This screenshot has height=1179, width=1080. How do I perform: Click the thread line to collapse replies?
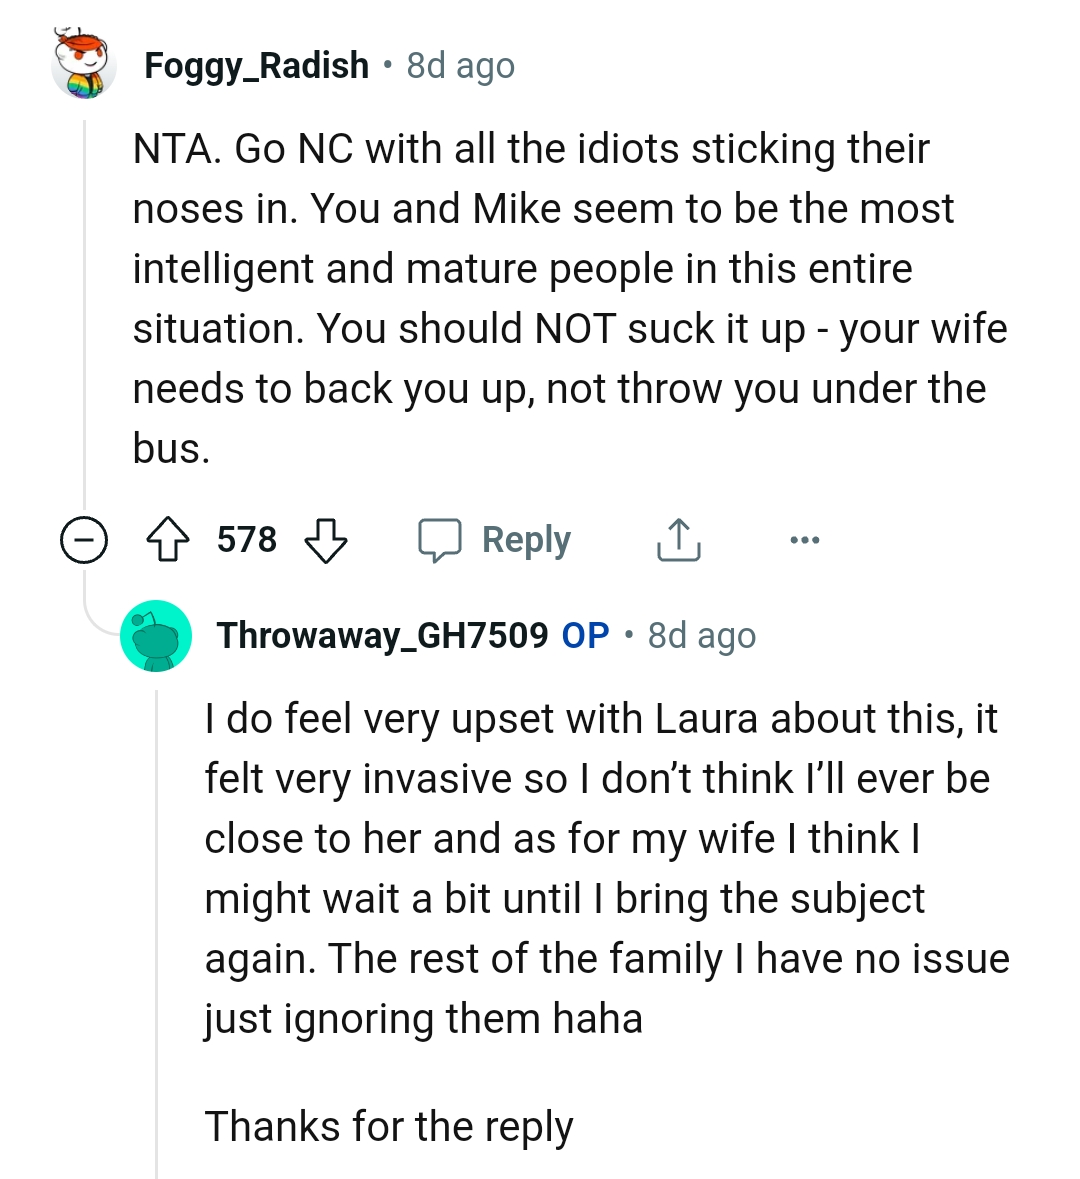pos(84,300)
